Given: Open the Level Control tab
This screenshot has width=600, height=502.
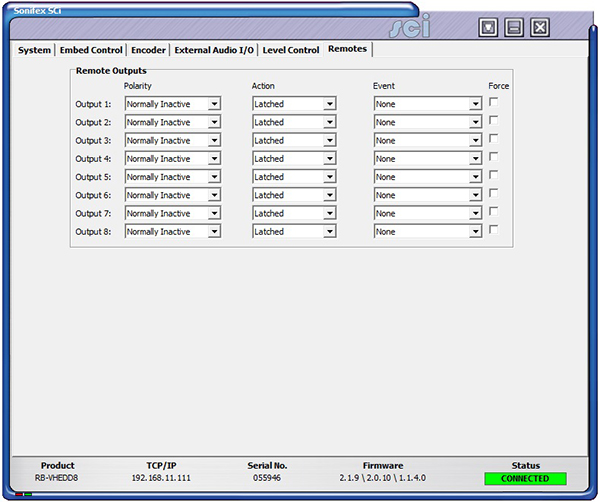Looking at the screenshot, I should 291,50.
